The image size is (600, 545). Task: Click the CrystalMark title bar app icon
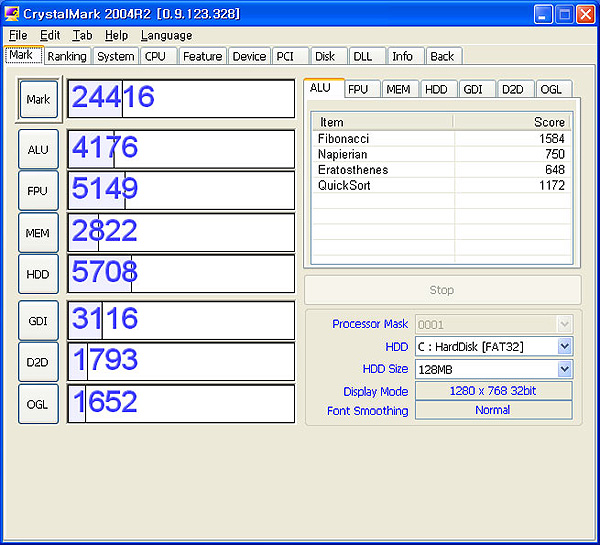click(11, 14)
